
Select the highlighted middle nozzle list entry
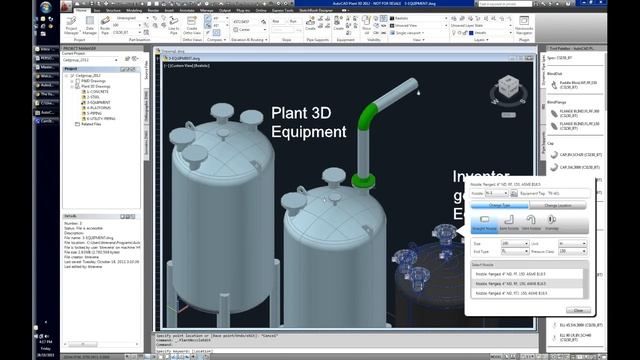[x=527, y=284]
